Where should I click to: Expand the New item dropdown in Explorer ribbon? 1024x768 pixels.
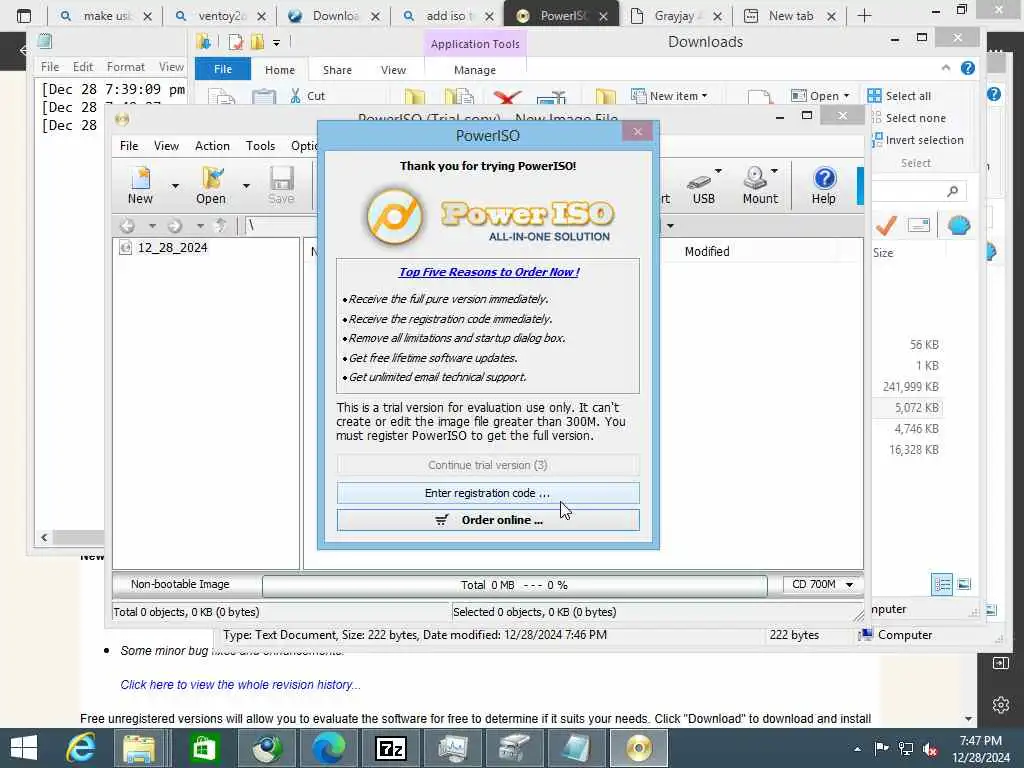click(x=705, y=96)
